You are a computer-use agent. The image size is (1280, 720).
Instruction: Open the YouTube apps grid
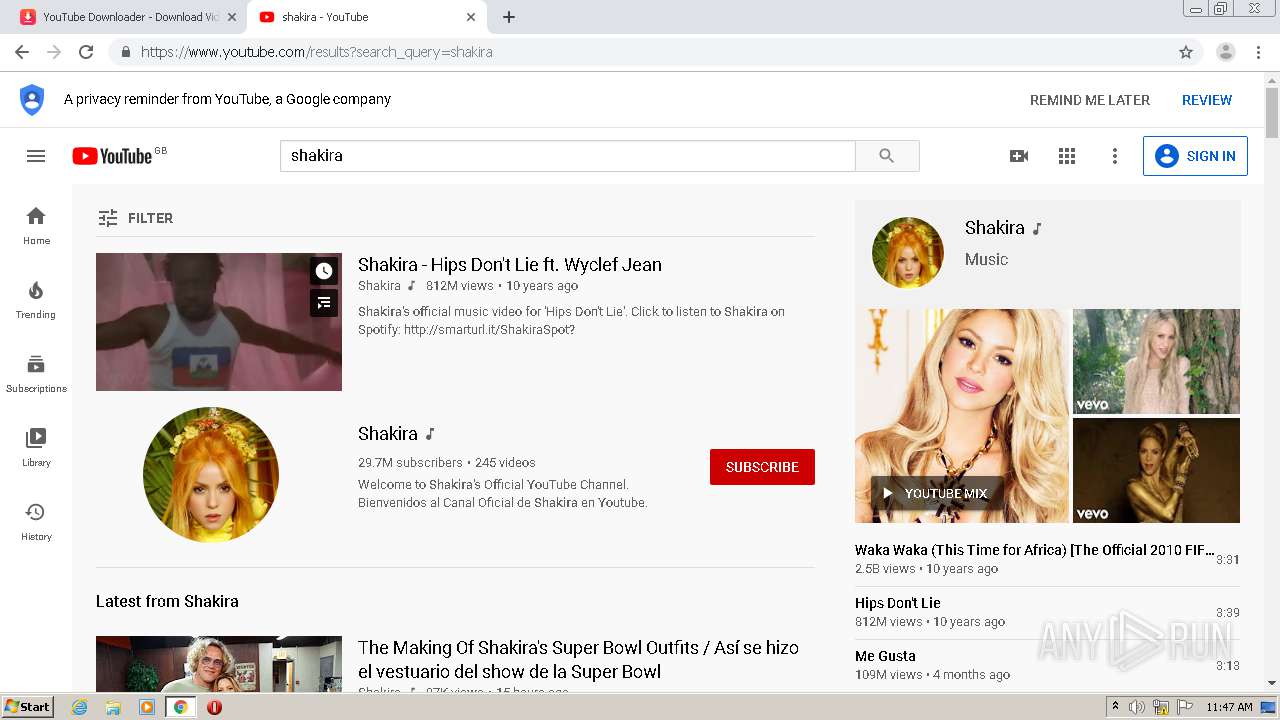(x=1067, y=156)
